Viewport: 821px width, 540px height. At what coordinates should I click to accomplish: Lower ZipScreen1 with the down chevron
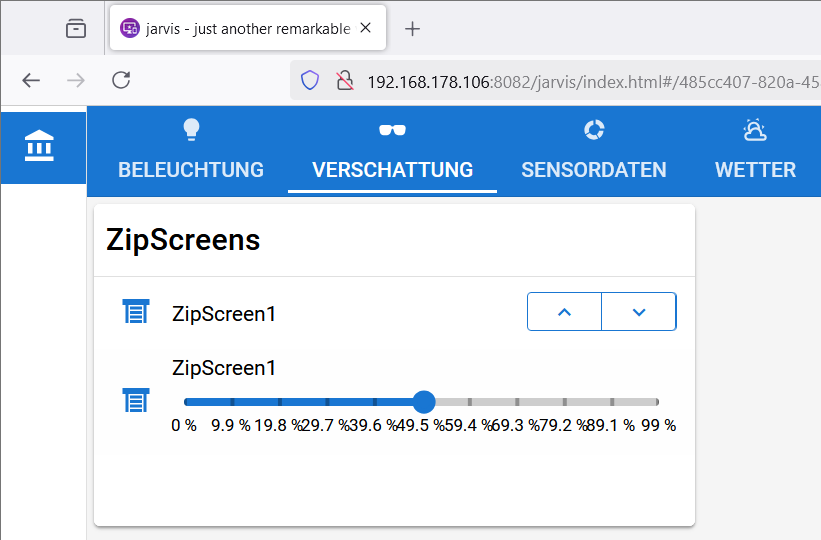coord(639,312)
